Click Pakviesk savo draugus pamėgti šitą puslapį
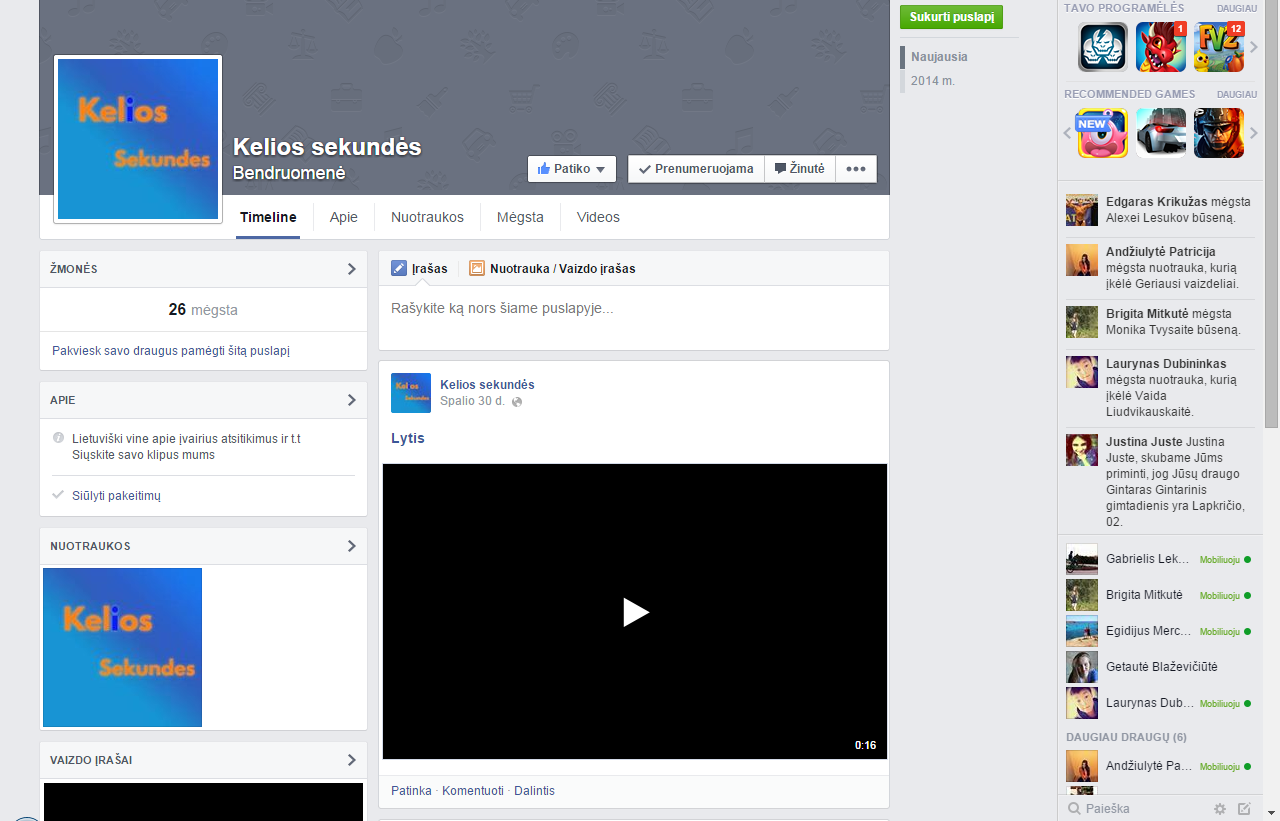Viewport: 1280px width, 821px height. 171,351
